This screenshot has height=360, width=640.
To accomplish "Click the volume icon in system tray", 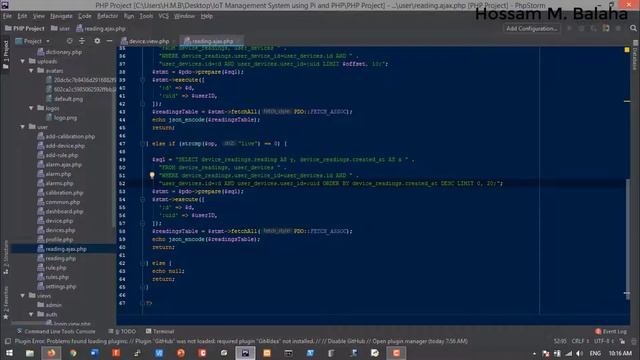I will click(580, 353).
